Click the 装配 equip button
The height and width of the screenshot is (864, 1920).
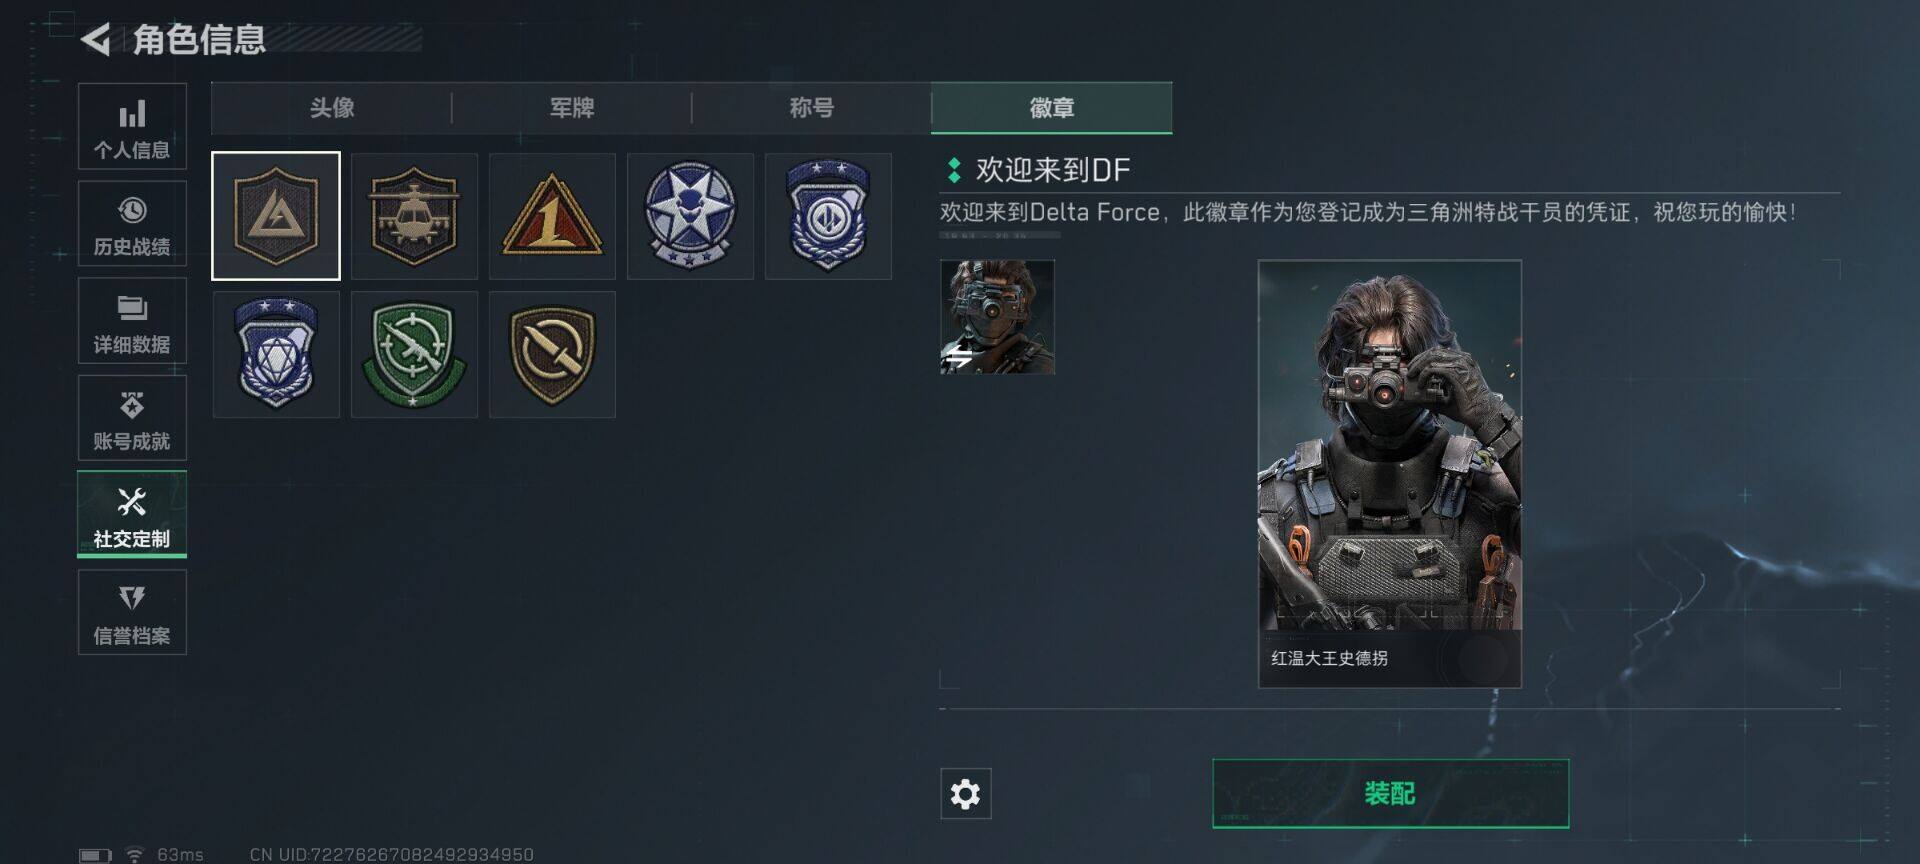click(x=1390, y=793)
